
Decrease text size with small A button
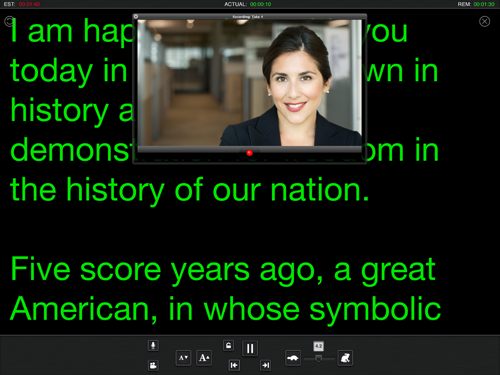(183, 358)
